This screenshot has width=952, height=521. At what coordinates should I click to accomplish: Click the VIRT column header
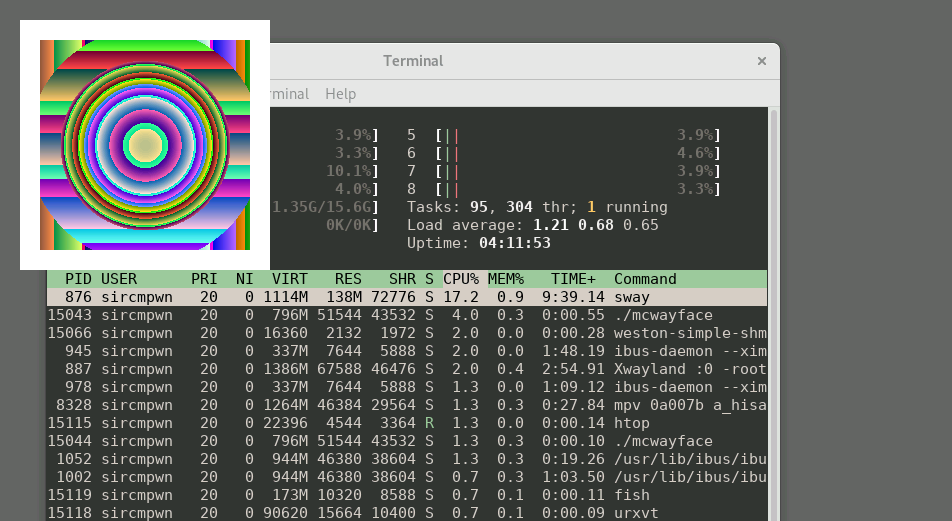pos(290,279)
